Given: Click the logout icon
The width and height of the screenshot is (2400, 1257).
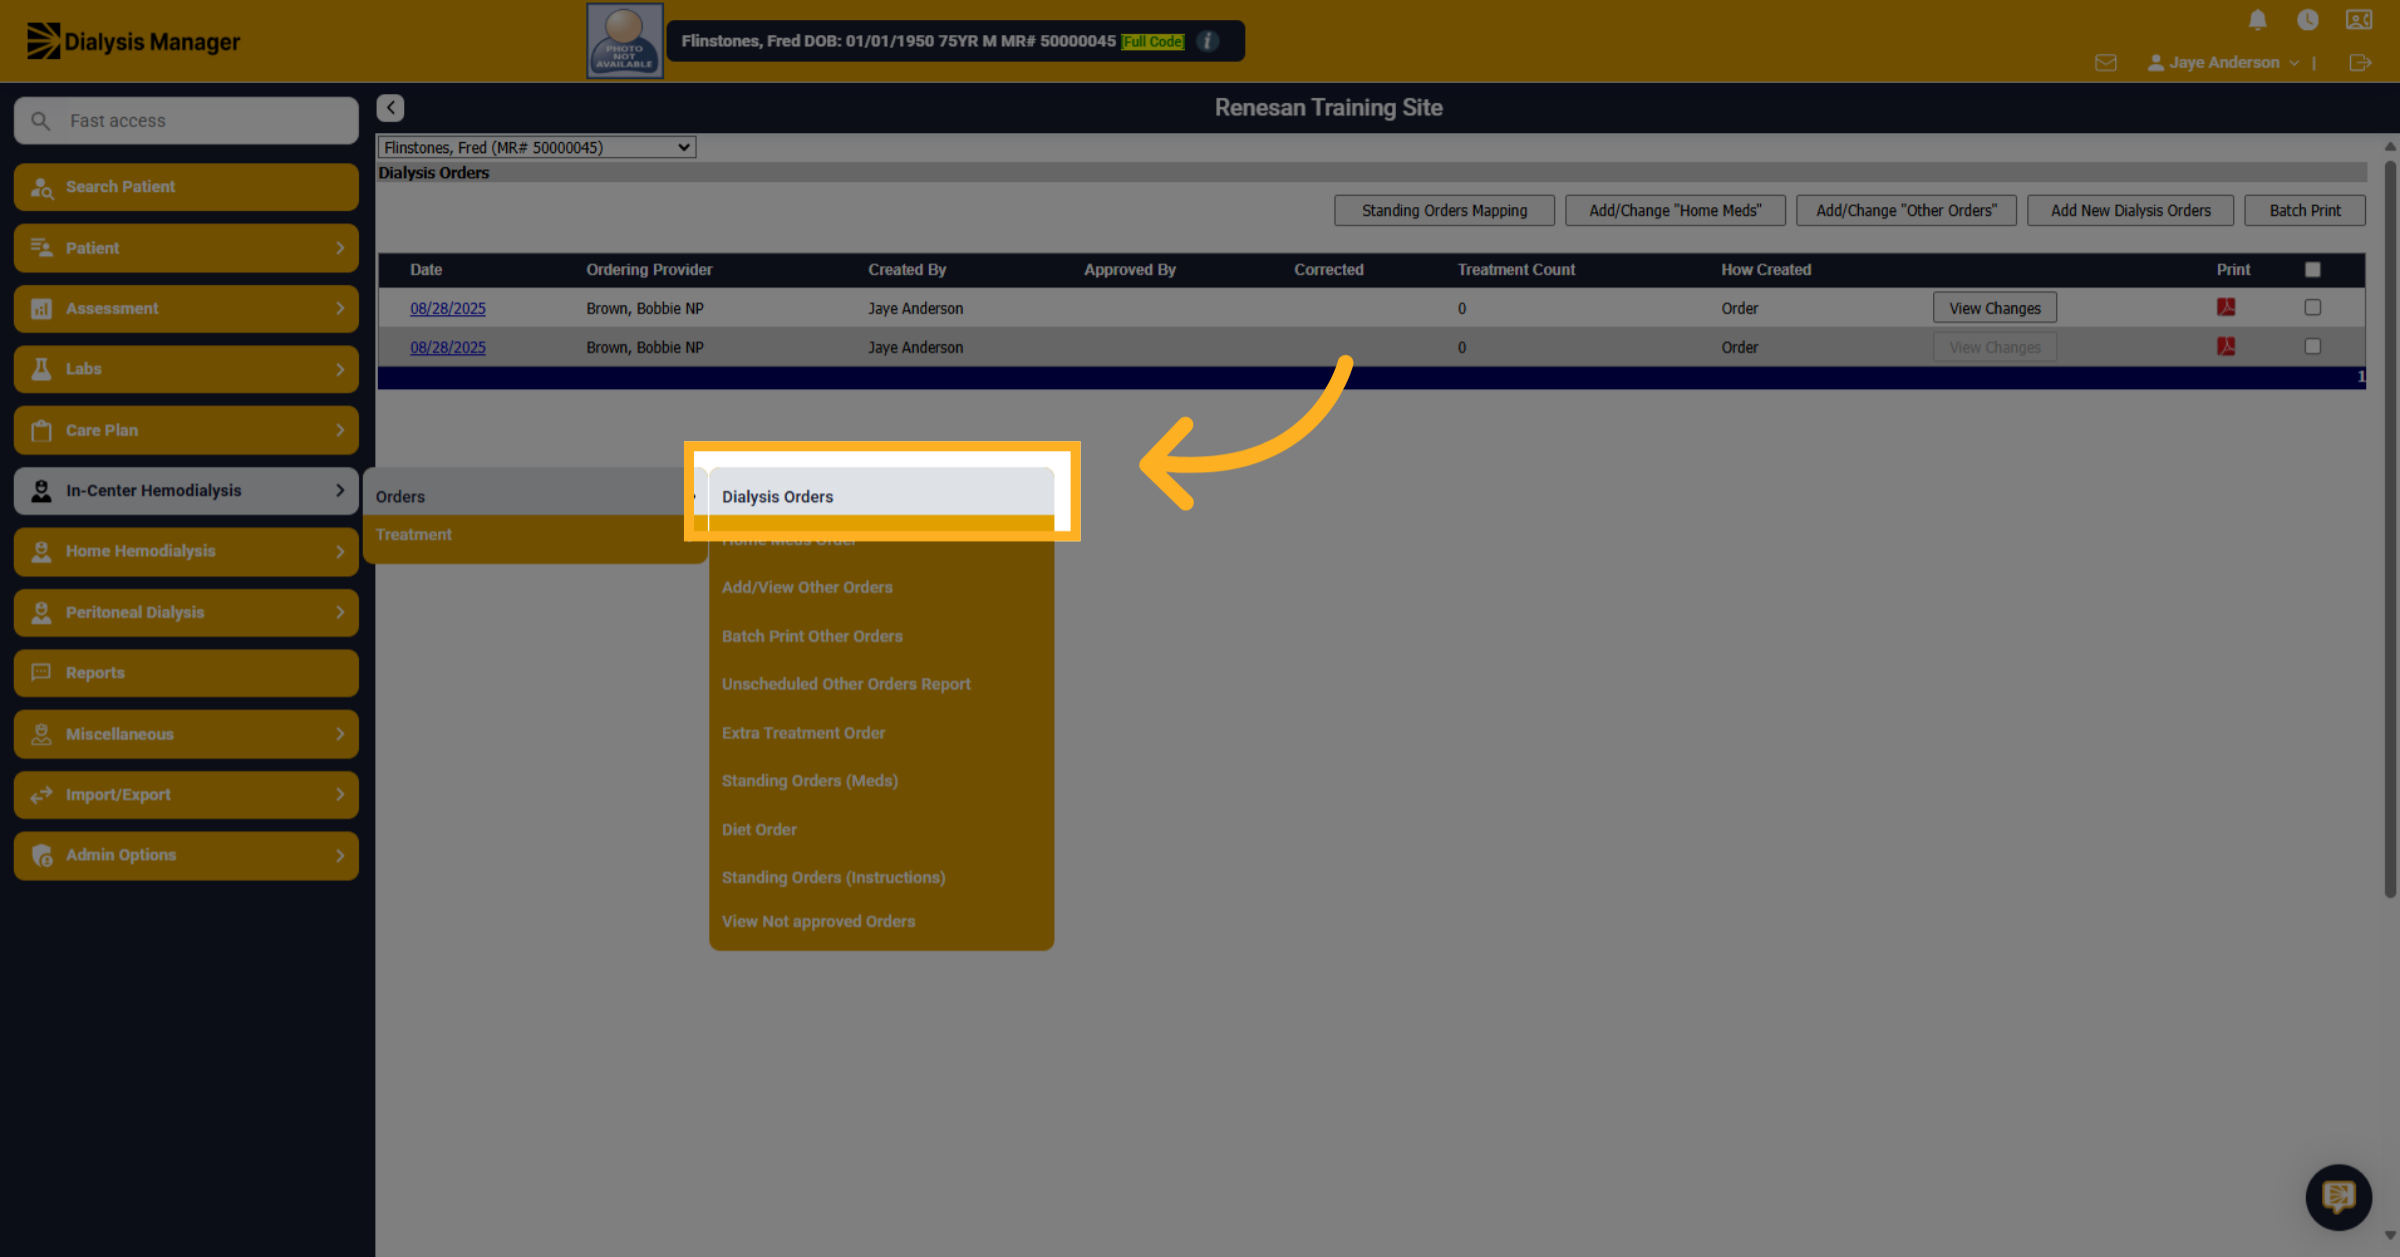Looking at the screenshot, I should pos(2360,63).
